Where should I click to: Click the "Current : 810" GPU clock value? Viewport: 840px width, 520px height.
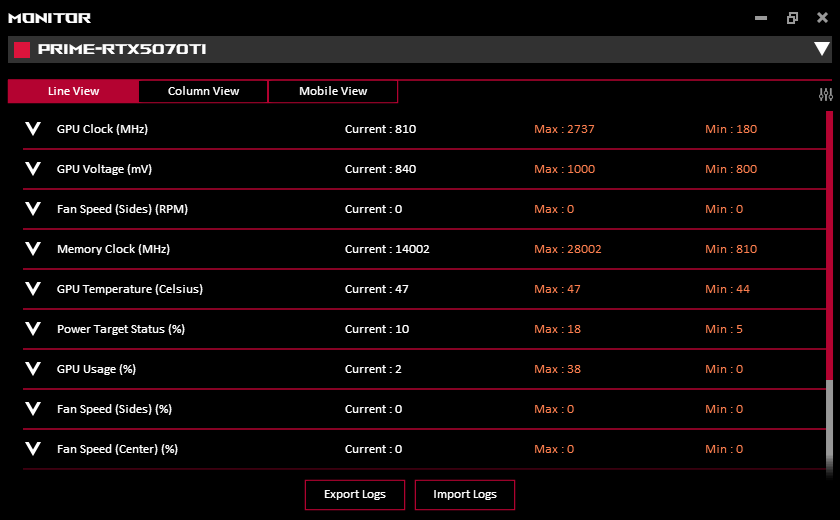click(380, 129)
